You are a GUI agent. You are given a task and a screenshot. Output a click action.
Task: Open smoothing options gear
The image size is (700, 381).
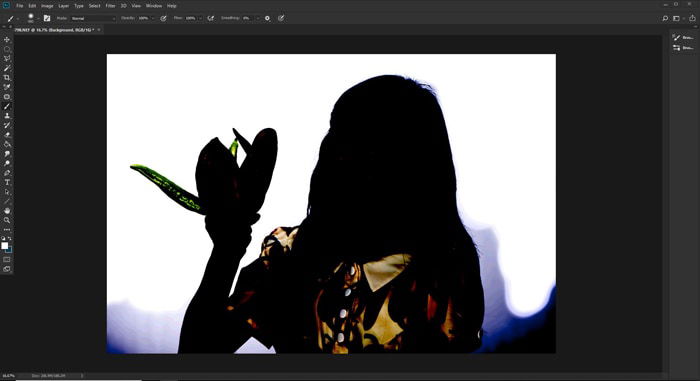click(x=267, y=18)
